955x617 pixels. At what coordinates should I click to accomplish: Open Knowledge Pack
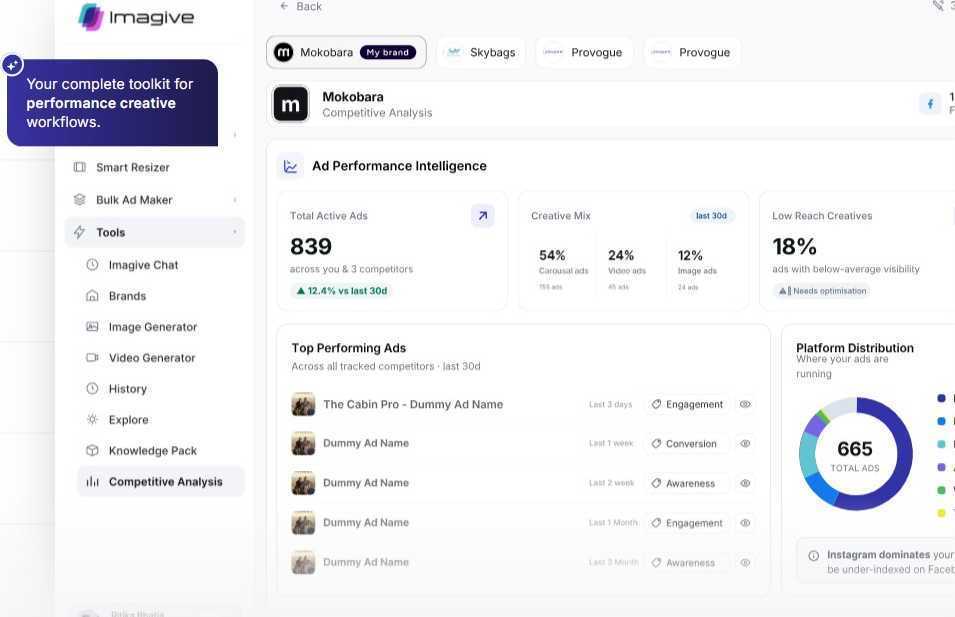click(x=161, y=451)
